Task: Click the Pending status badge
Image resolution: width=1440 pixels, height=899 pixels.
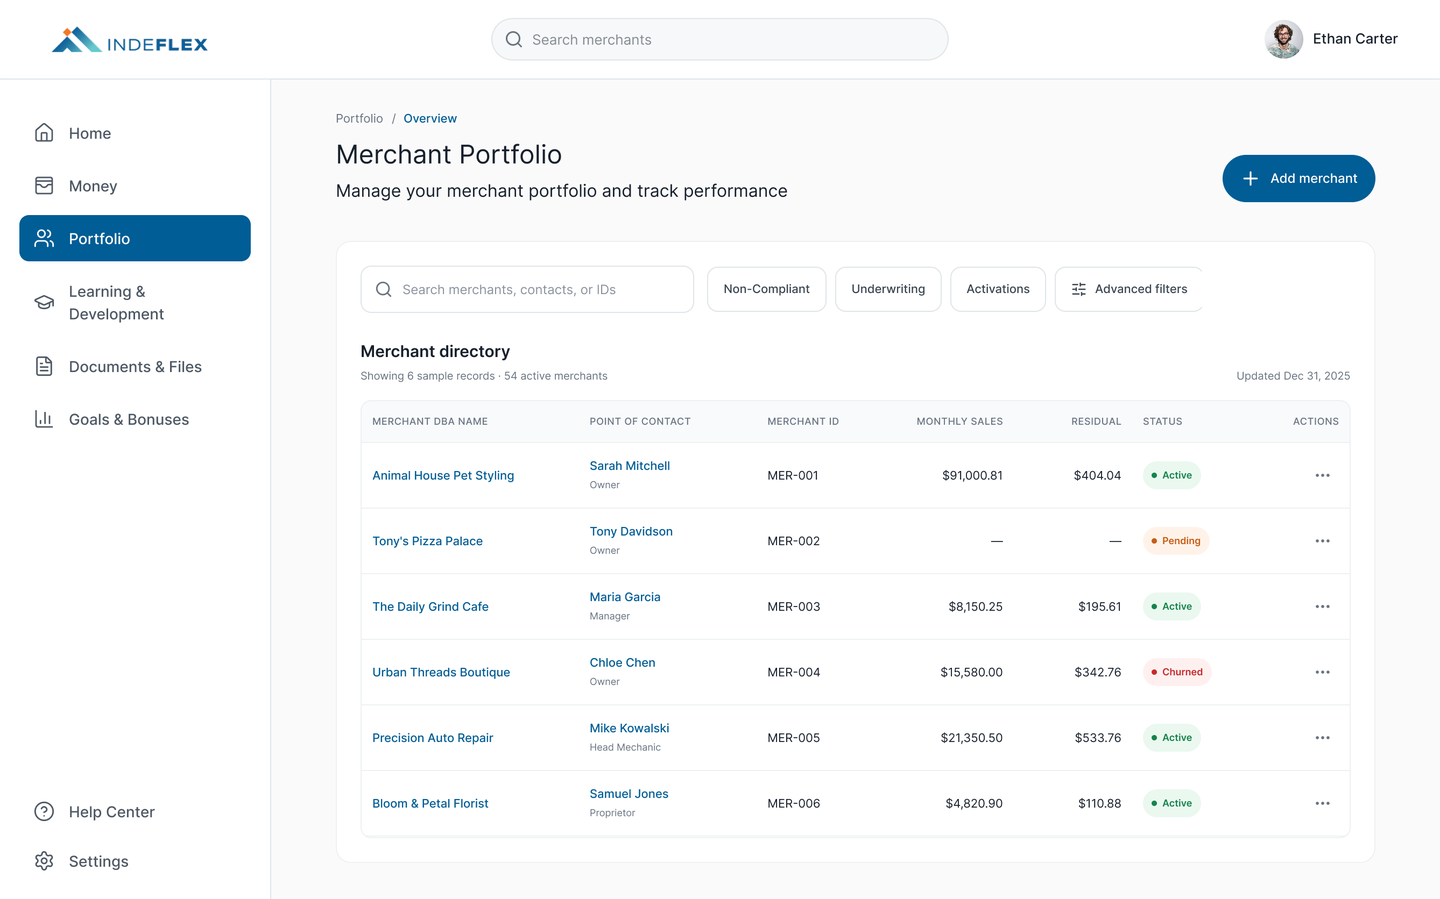Action: (1176, 541)
